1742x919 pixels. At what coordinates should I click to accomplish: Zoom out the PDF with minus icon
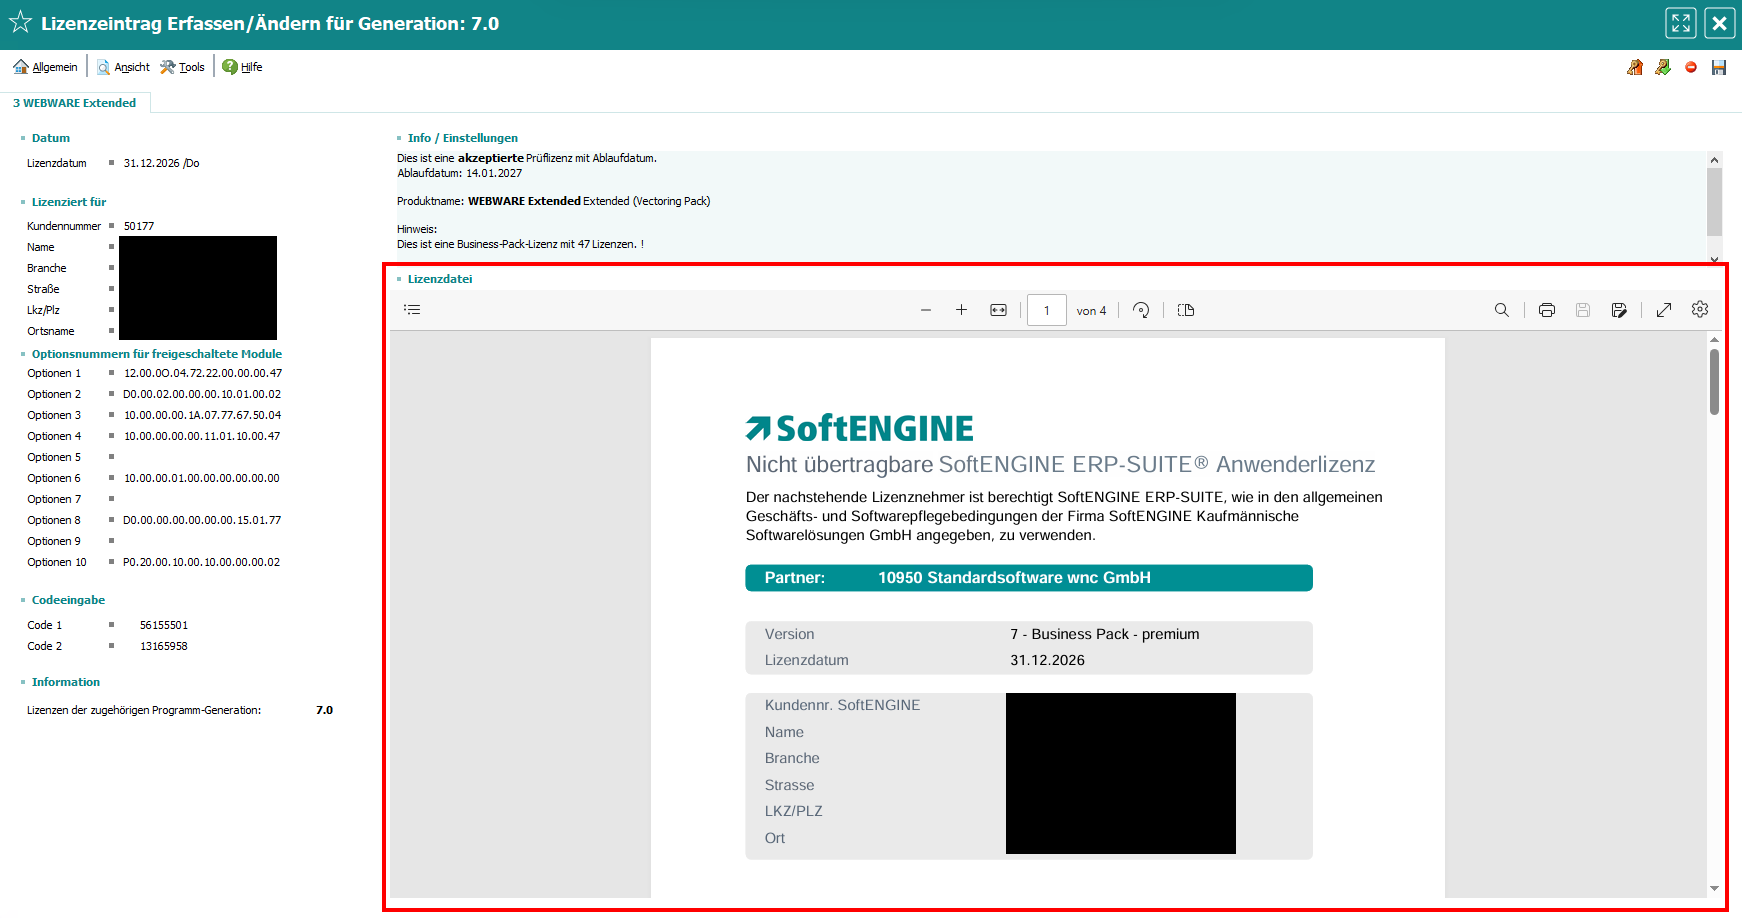point(926,310)
